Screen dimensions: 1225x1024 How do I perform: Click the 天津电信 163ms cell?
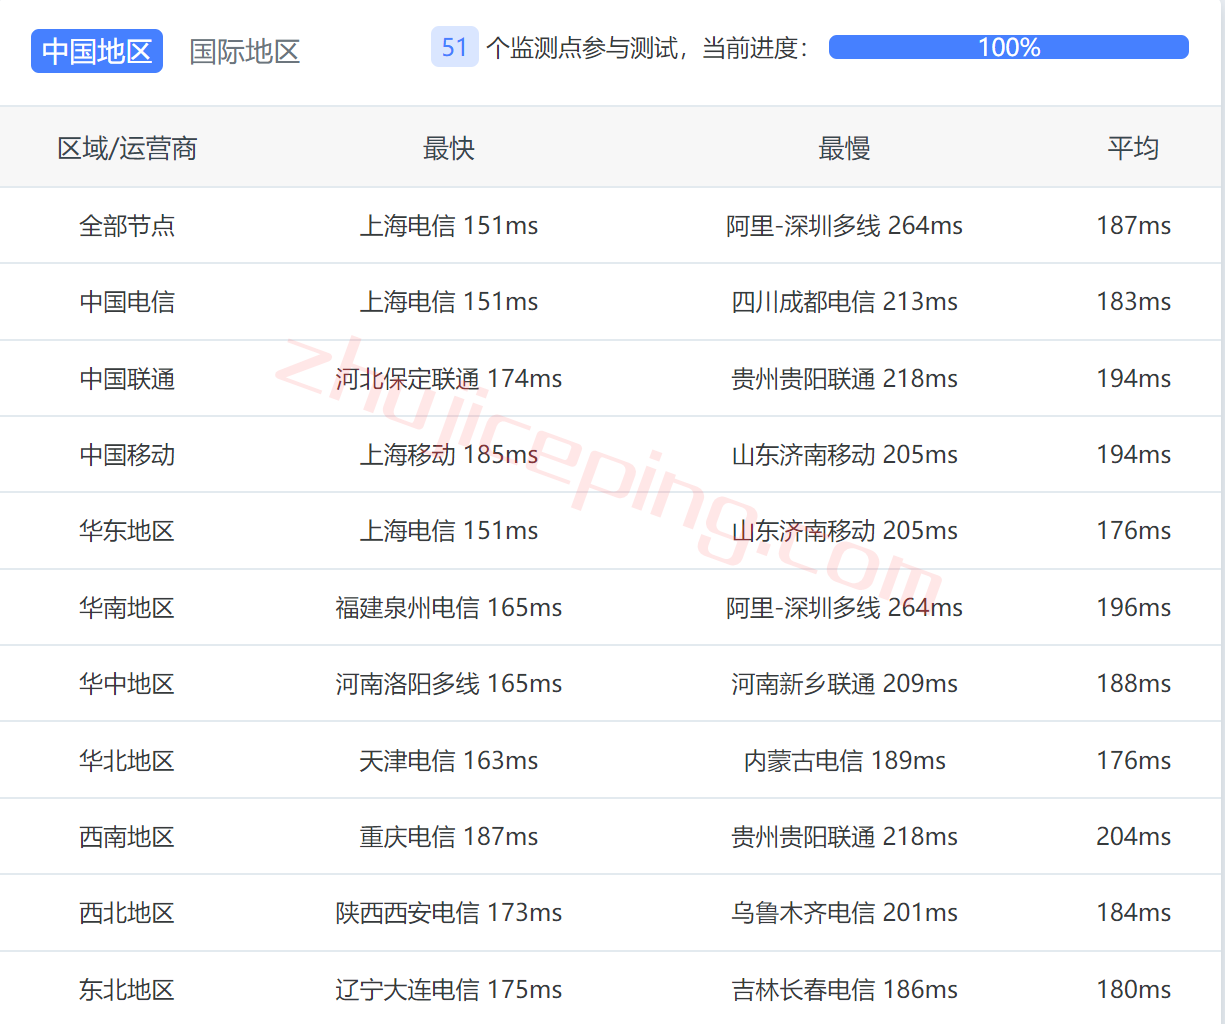[x=449, y=760]
